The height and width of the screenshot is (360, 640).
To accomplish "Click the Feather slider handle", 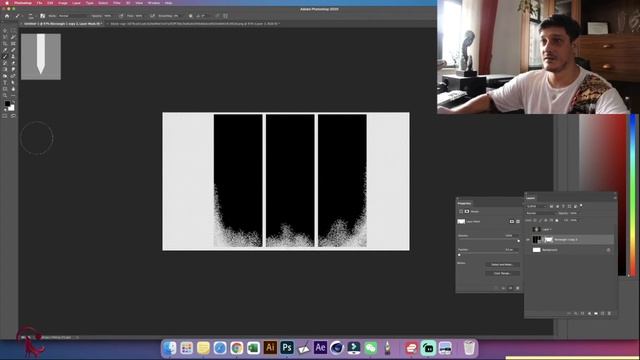I will coord(459,255).
